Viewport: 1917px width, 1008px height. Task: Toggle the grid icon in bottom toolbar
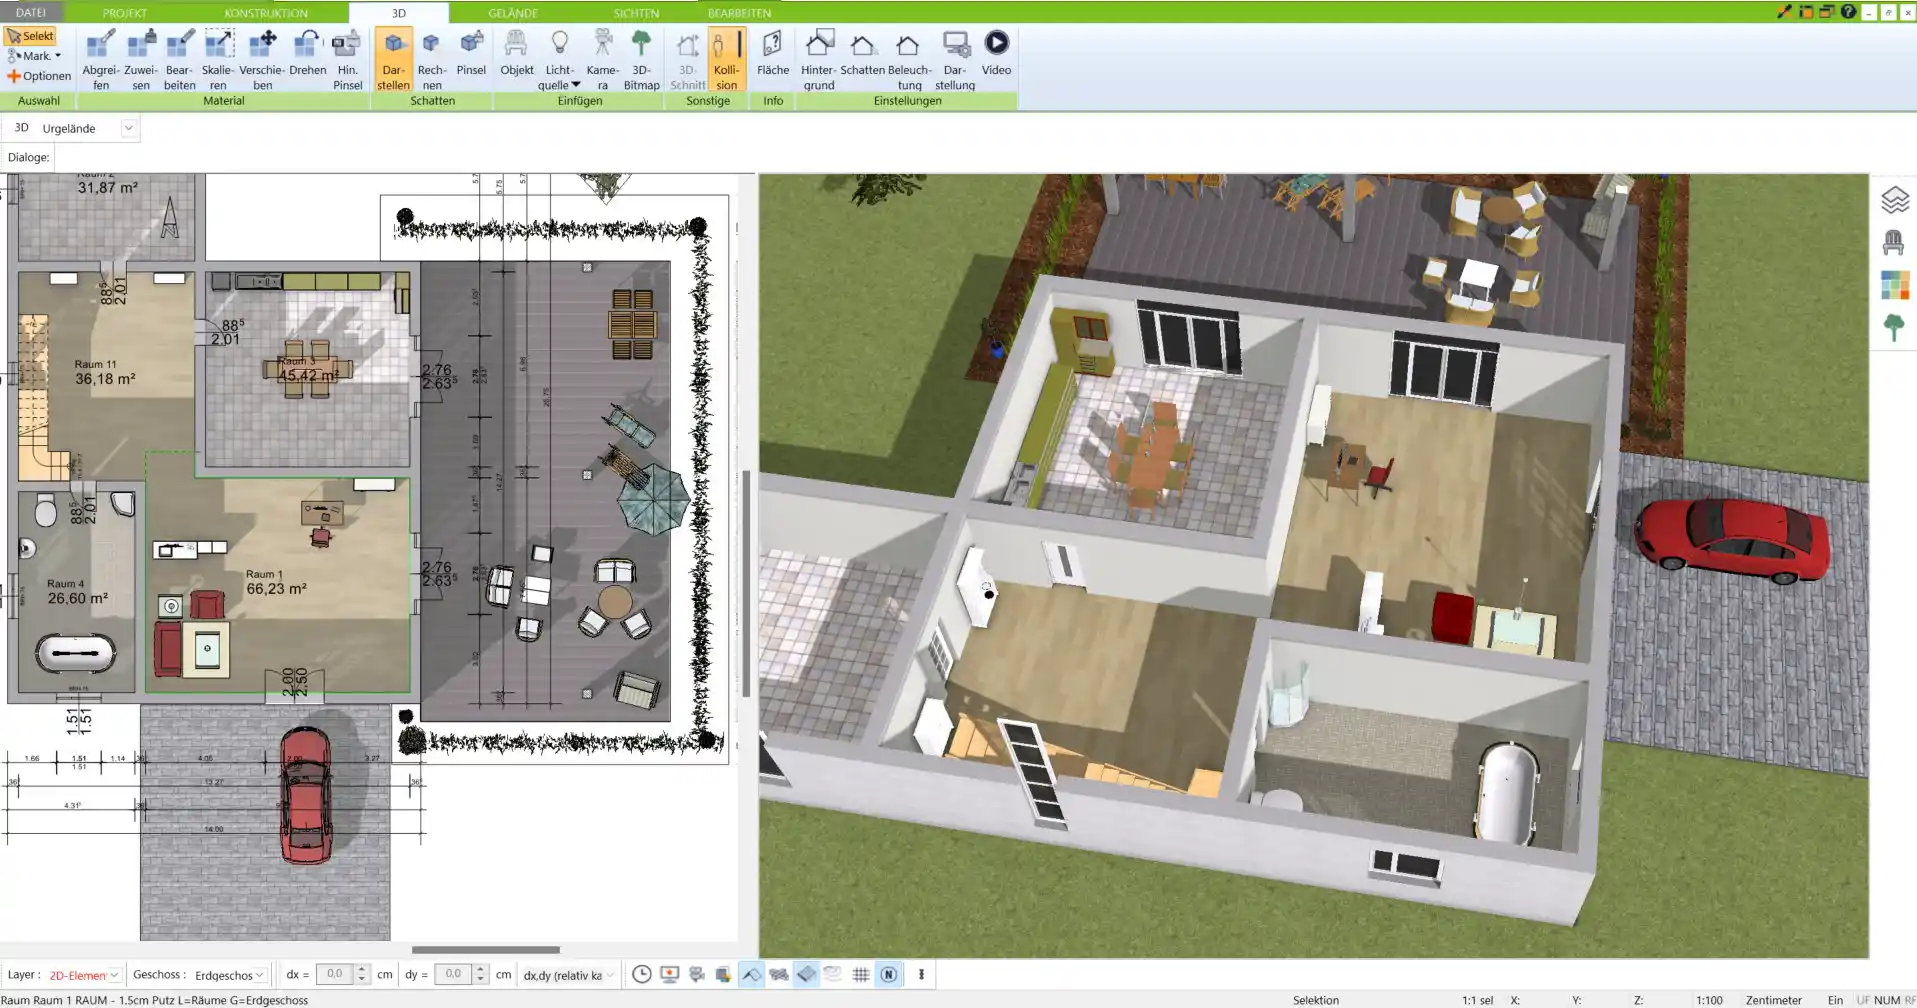(x=860, y=974)
